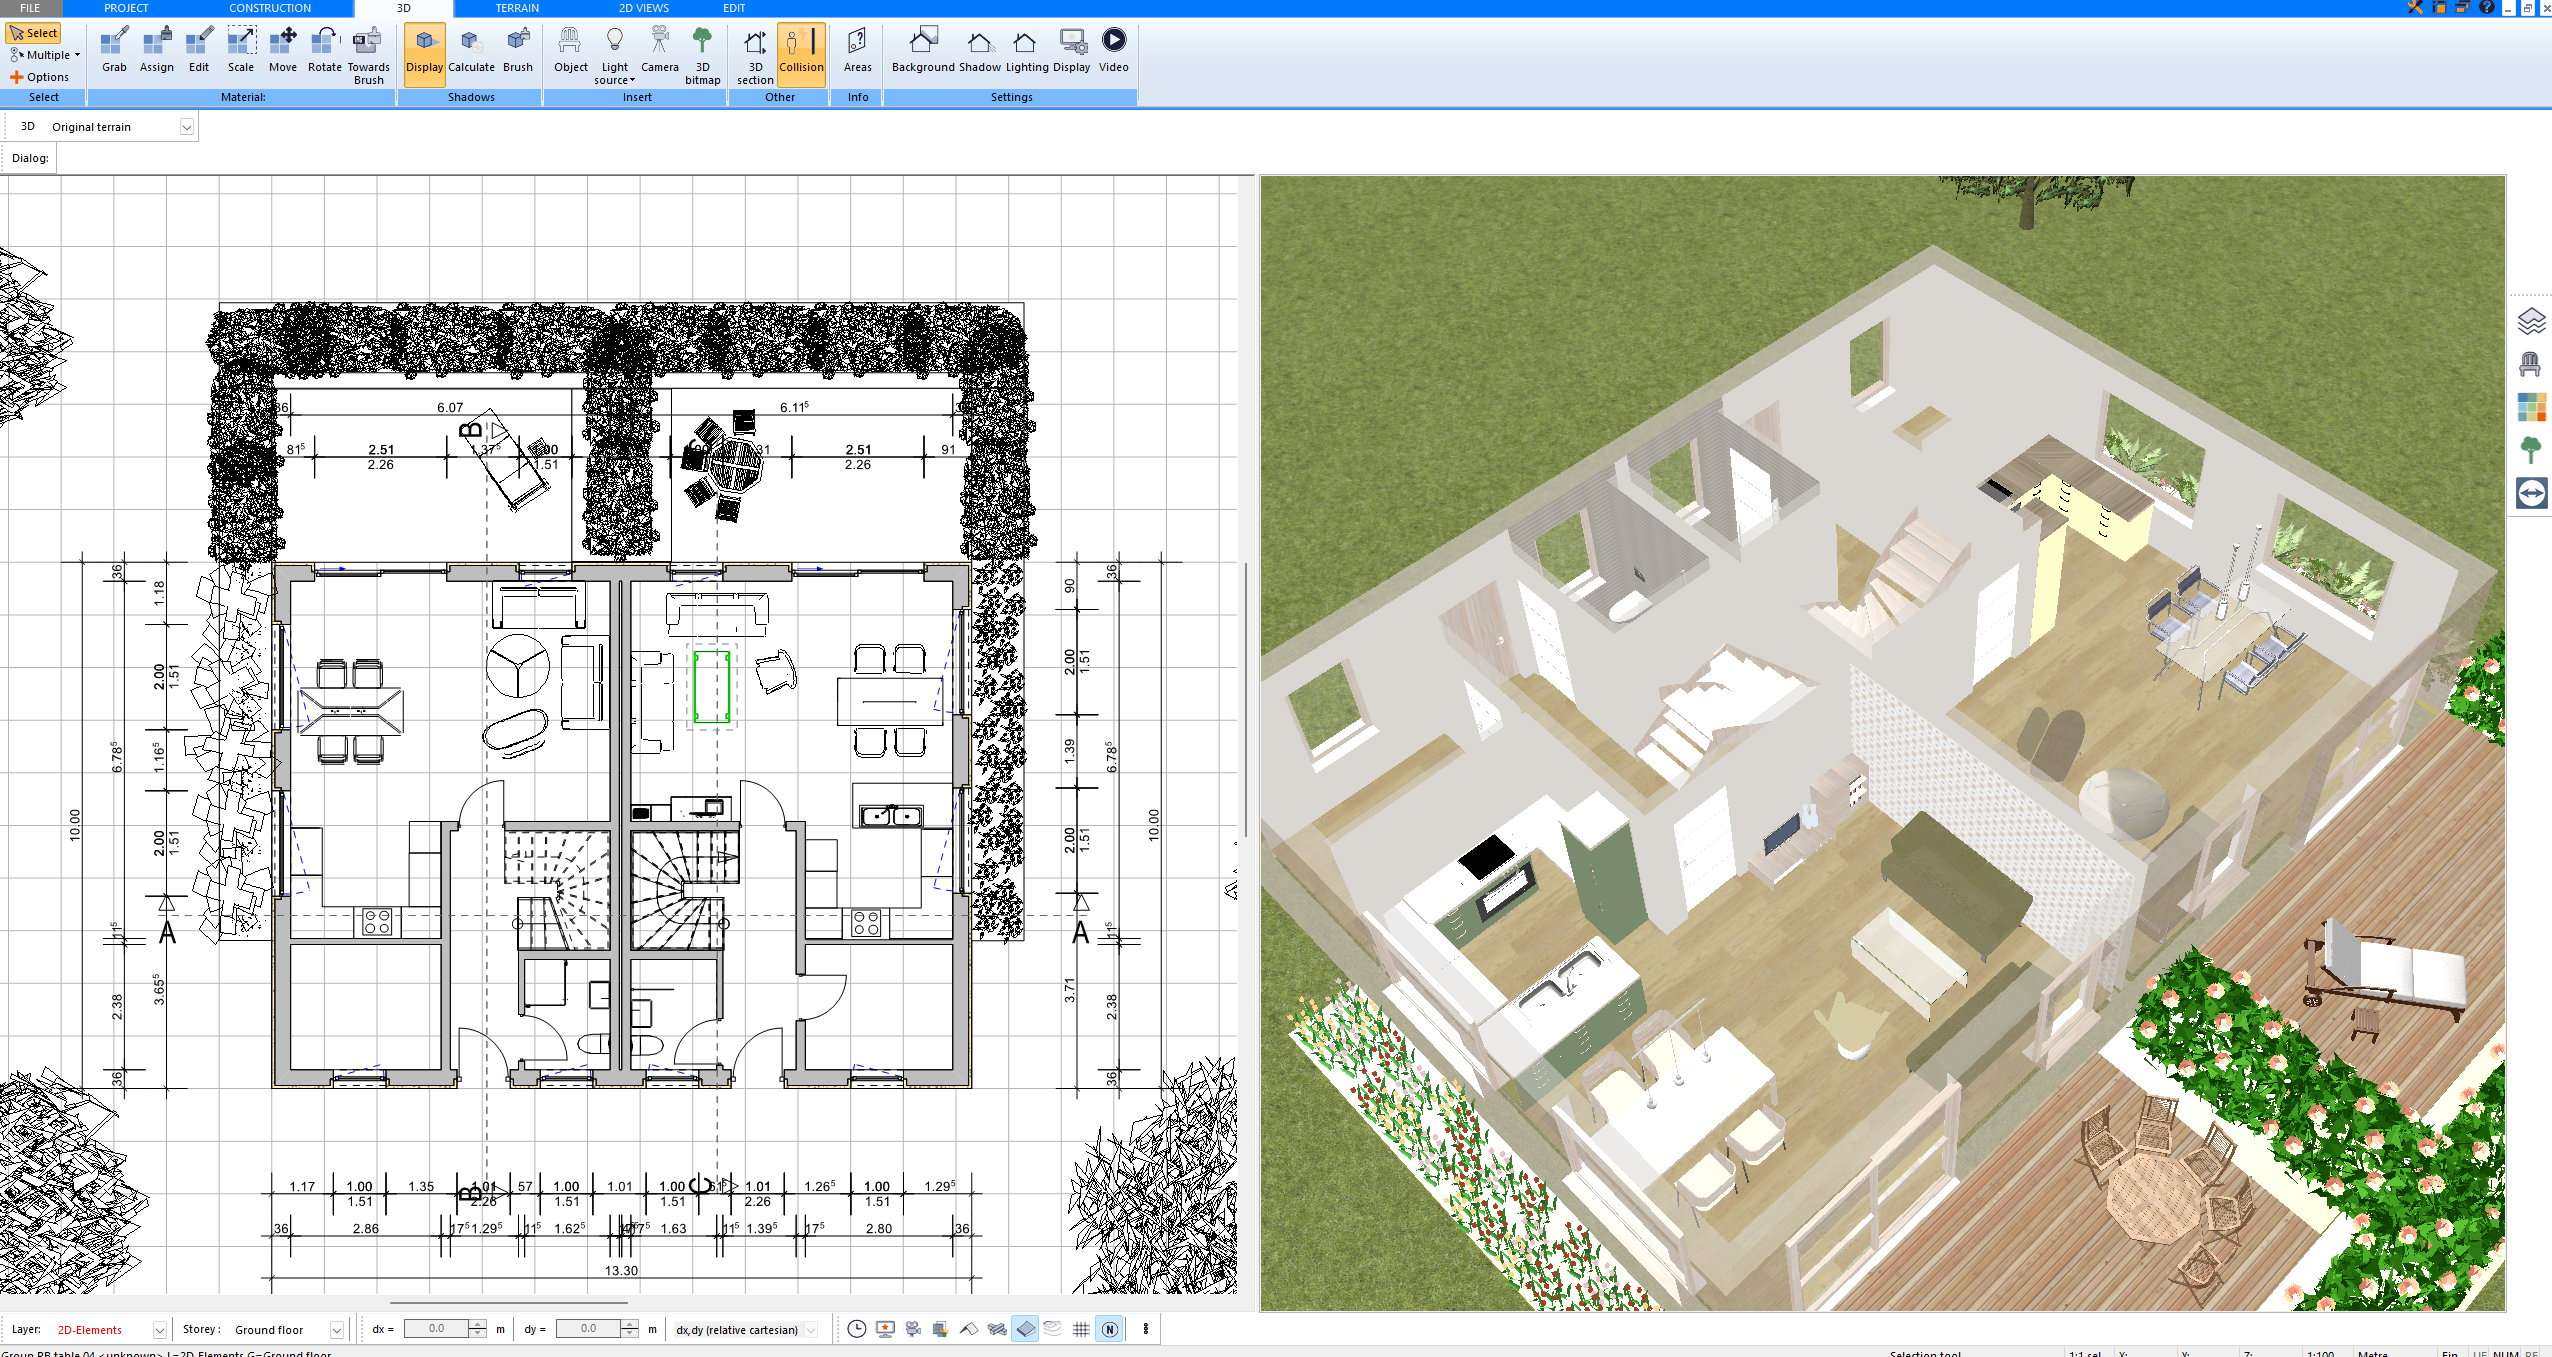Screen dimensions: 2552x1357
Task: Open the FILE menu
Action: (30, 8)
